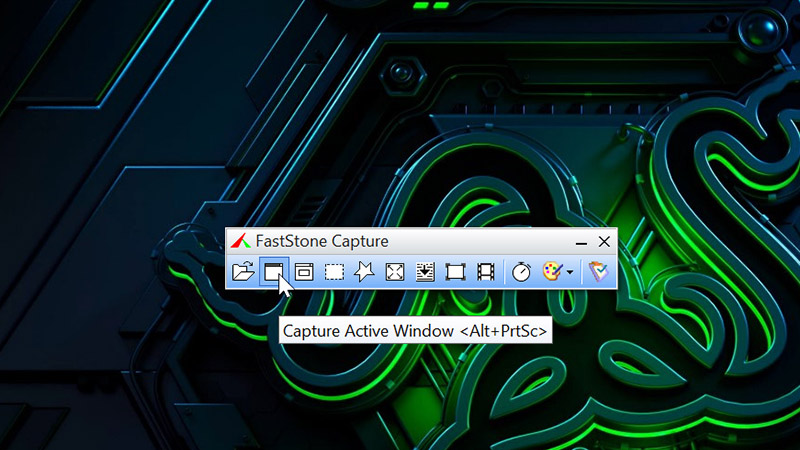
Task: Click the red-green FastStone logo in the title bar
Action: [240, 241]
